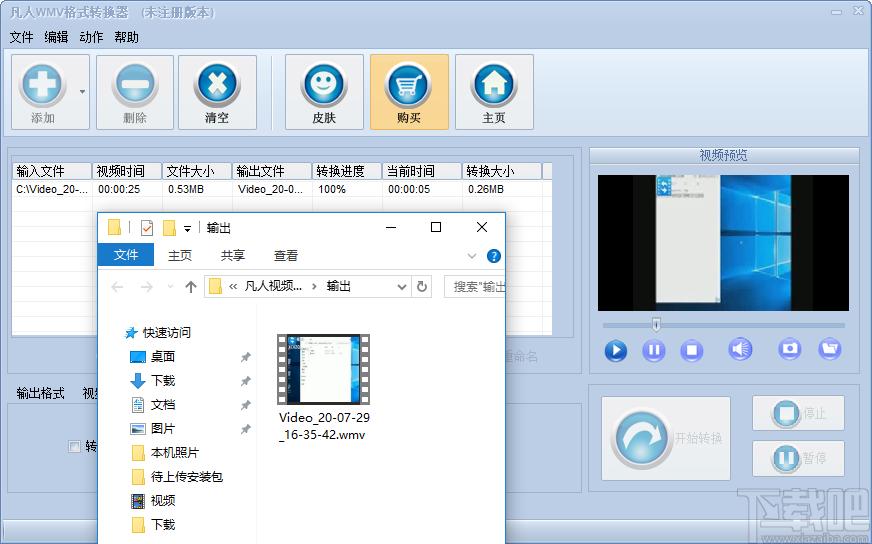Open the 编辑 menu
The width and height of the screenshot is (872, 544).
coord(56,37)
